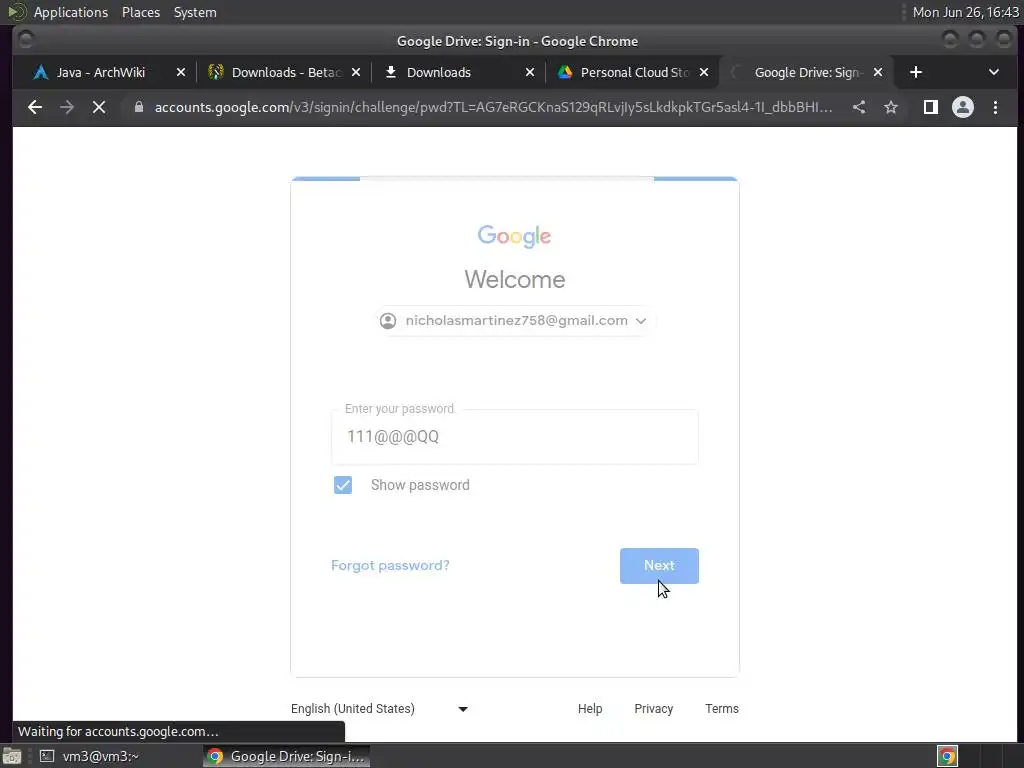This screenshot has width=1024, height=768.
Task: Open the Terms link
Action: click(x=722, y=709)
